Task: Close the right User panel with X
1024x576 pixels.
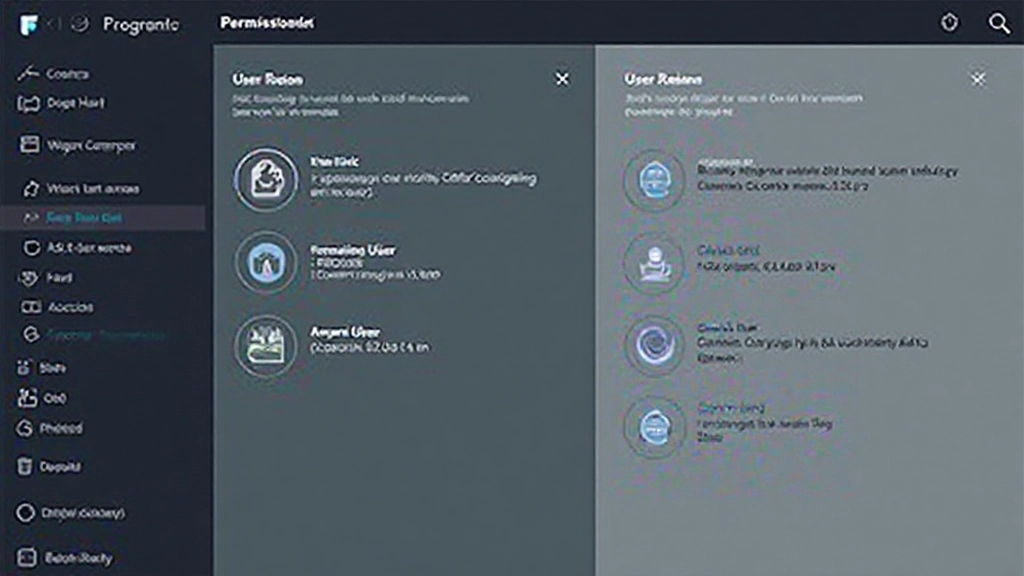Action: [x=978, y=79]
